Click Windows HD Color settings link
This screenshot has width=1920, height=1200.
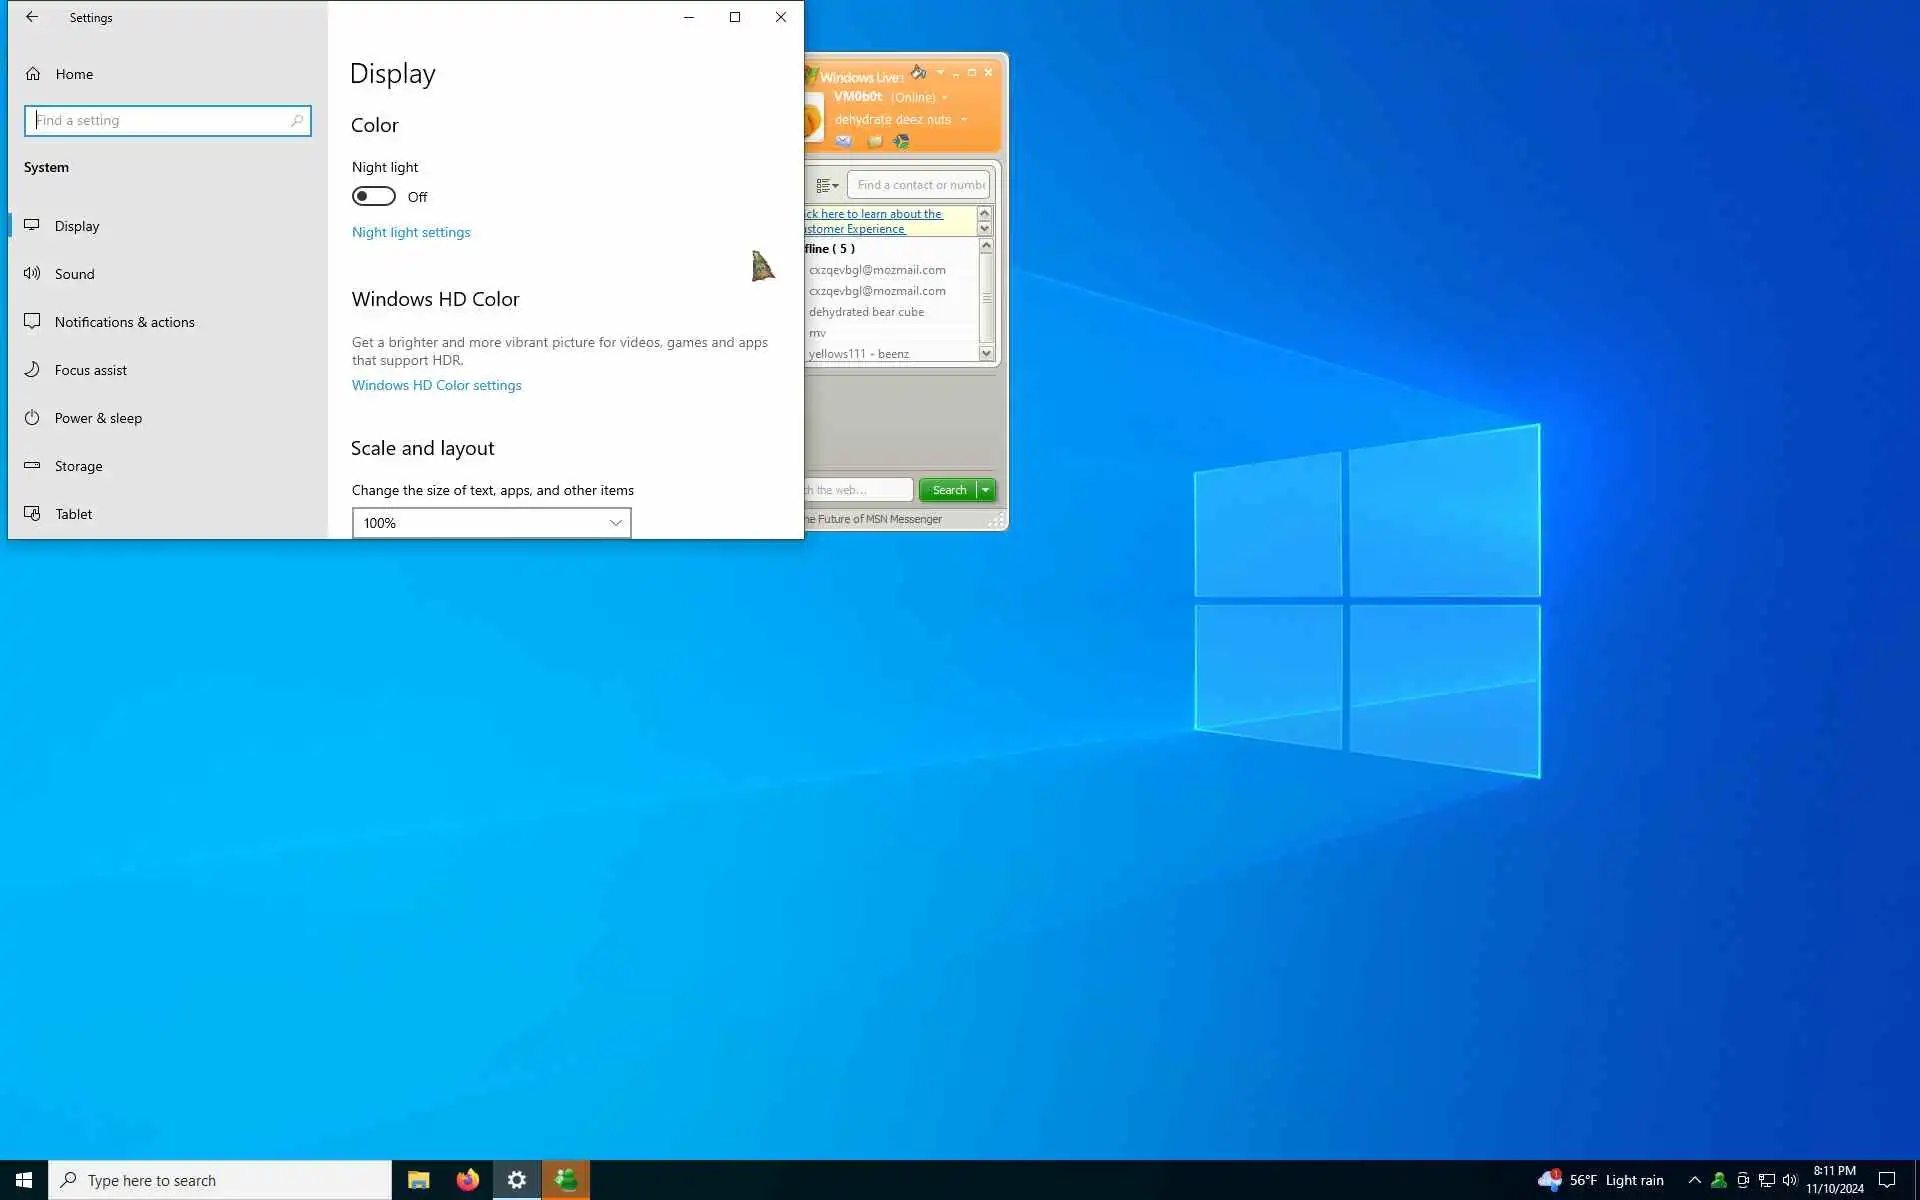436,385
